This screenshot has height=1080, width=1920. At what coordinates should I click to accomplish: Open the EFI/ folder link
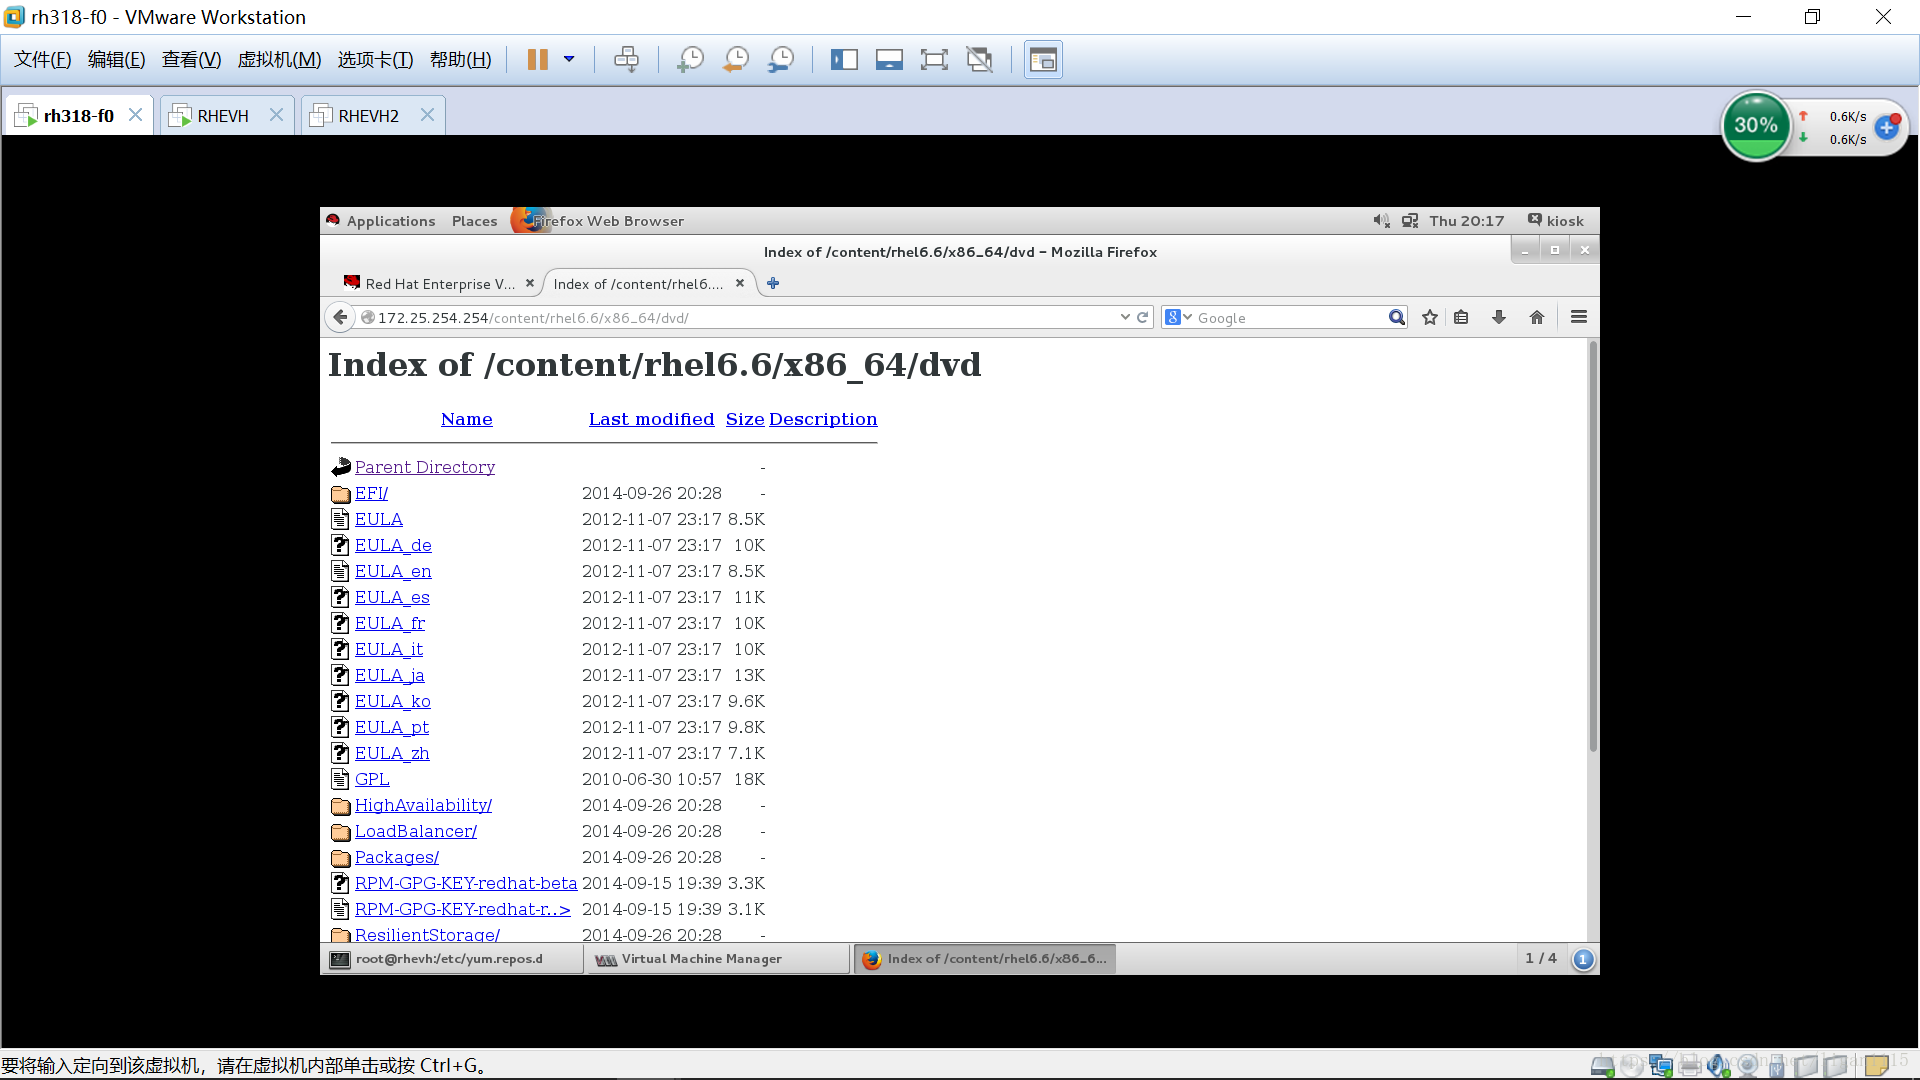click(371, 493)
